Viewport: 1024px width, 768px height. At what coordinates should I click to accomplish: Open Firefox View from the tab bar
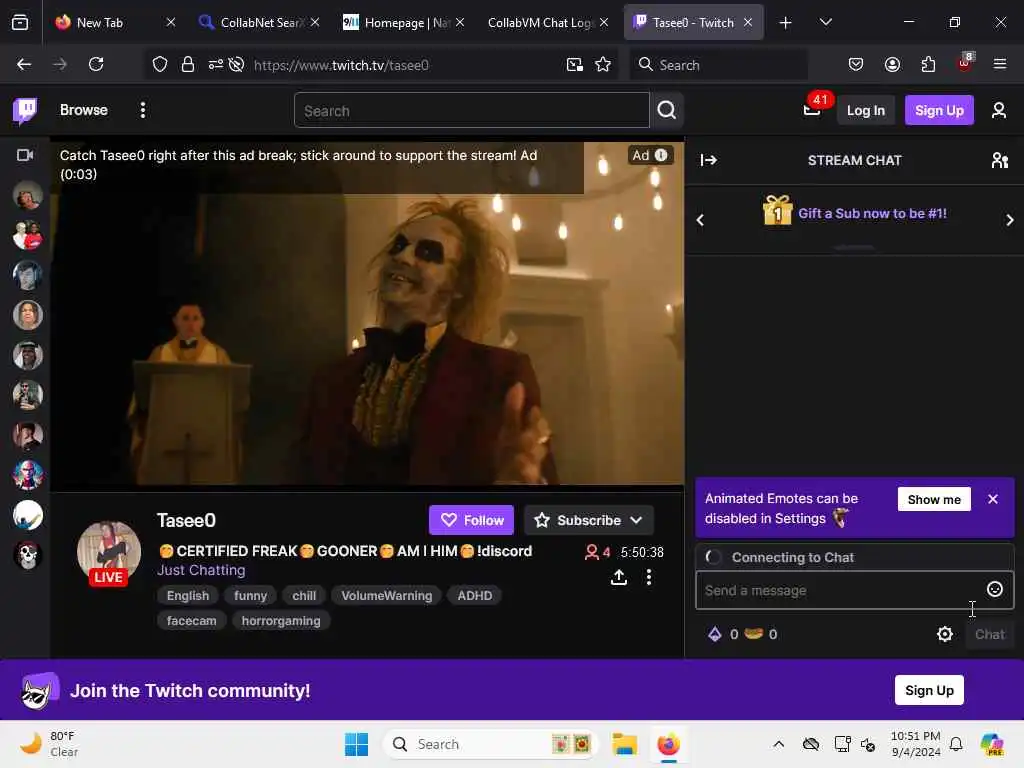click(x=20, y=22)
